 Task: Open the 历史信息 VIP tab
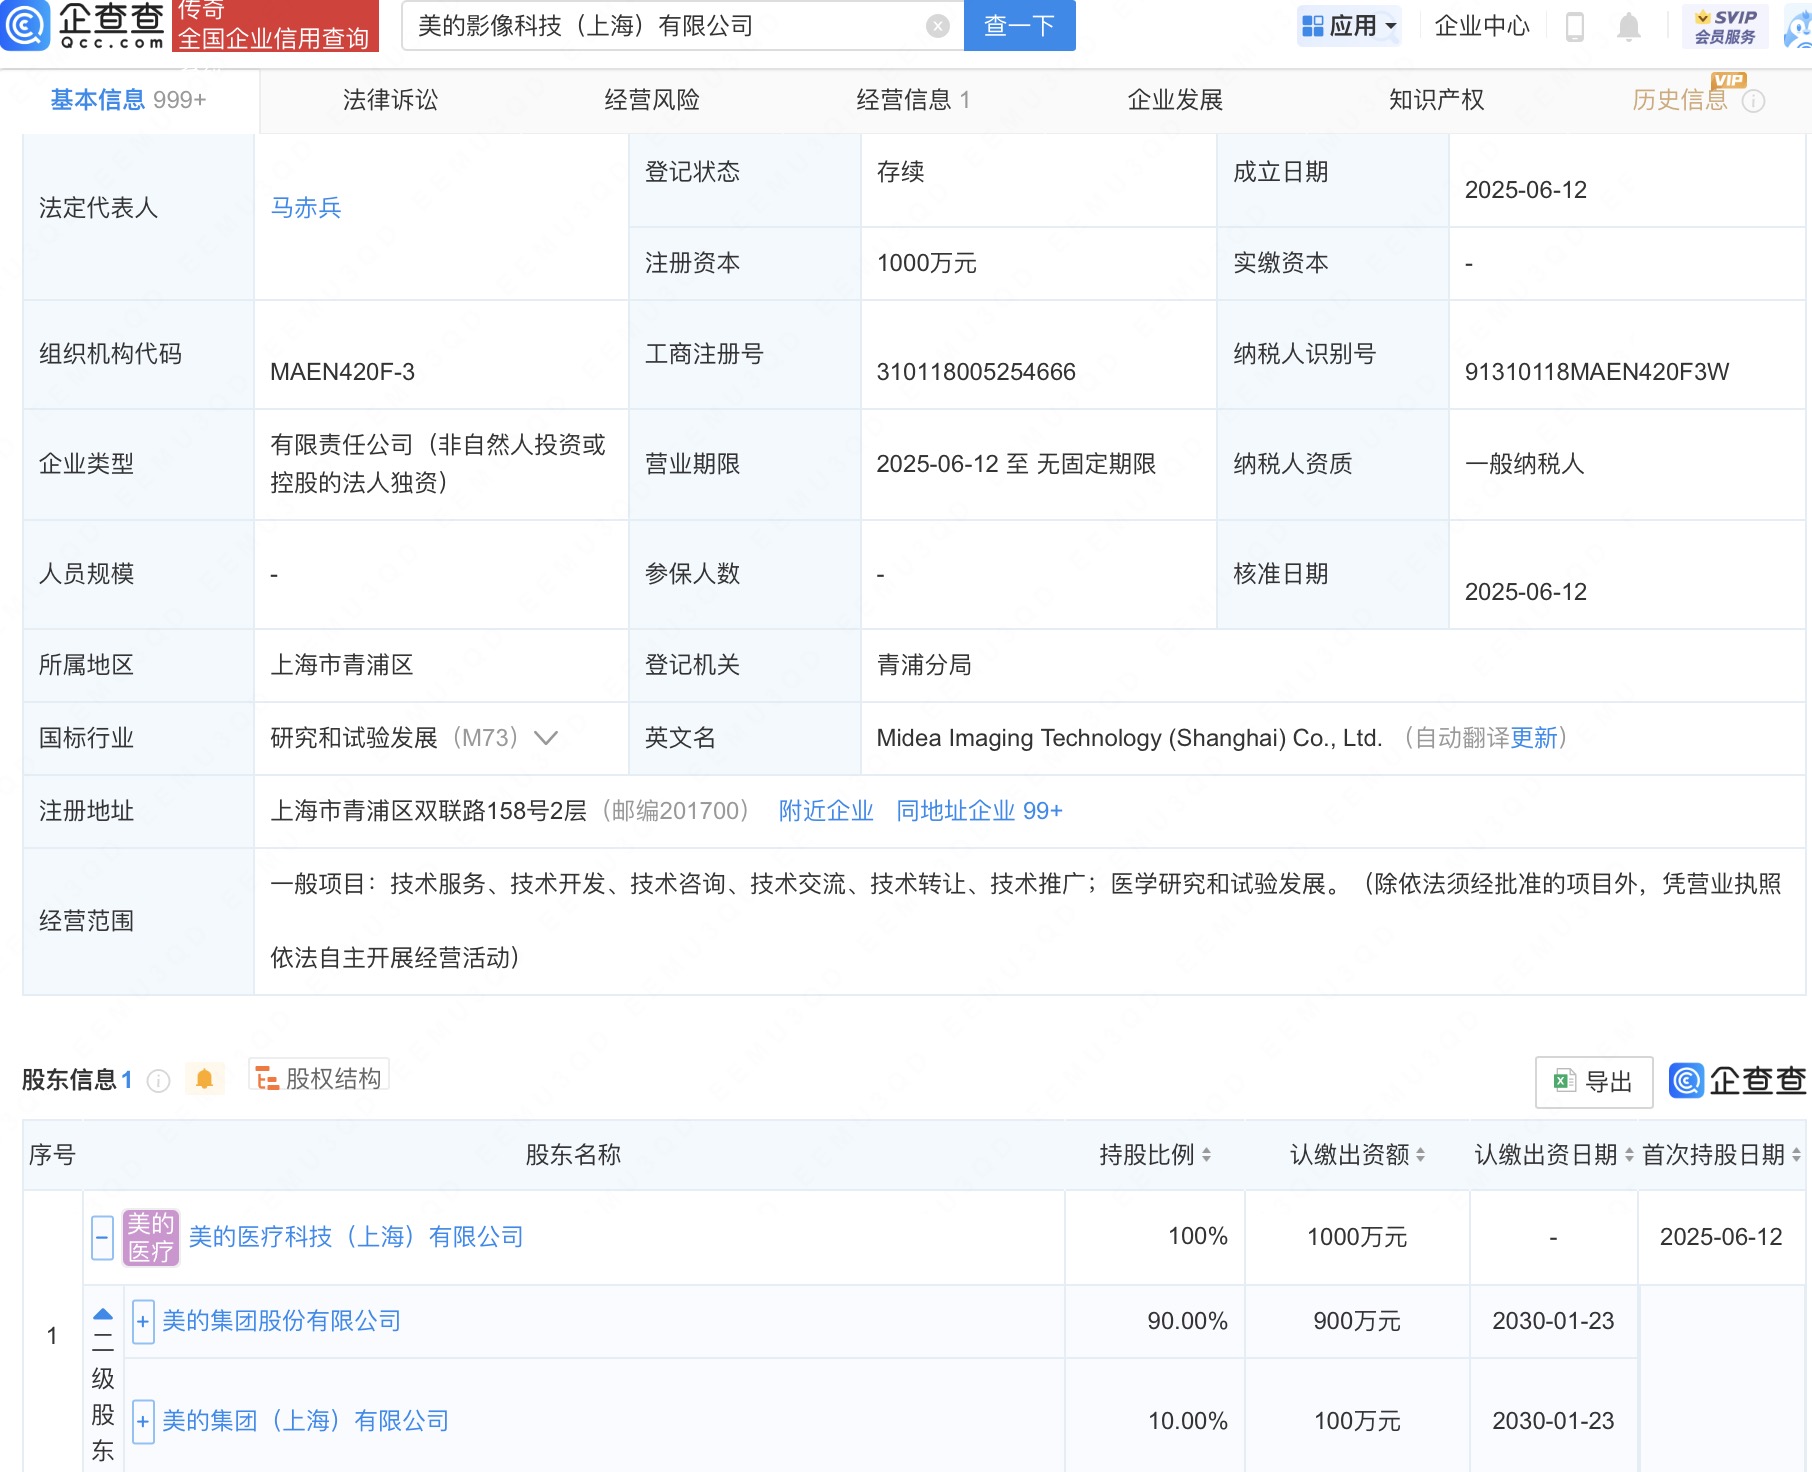[1680, 101]
